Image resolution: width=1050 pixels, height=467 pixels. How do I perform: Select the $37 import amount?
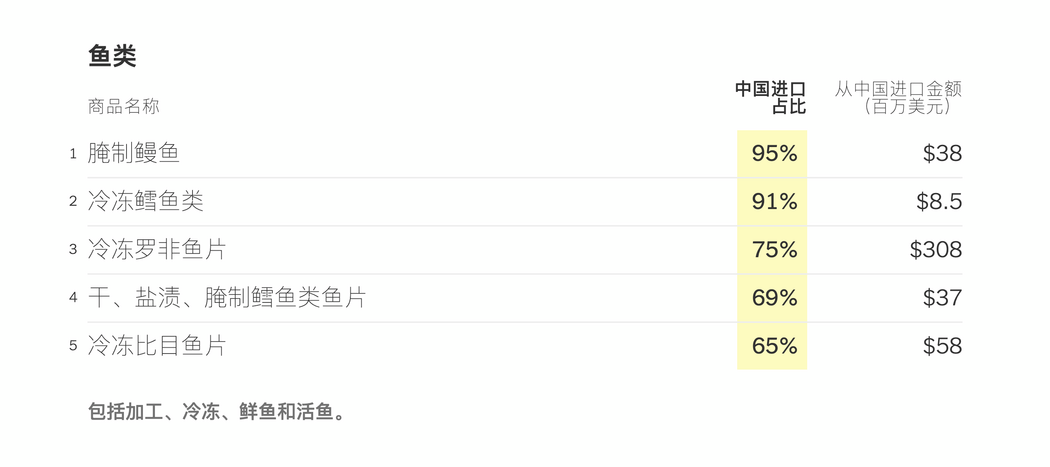pos(942,297)
